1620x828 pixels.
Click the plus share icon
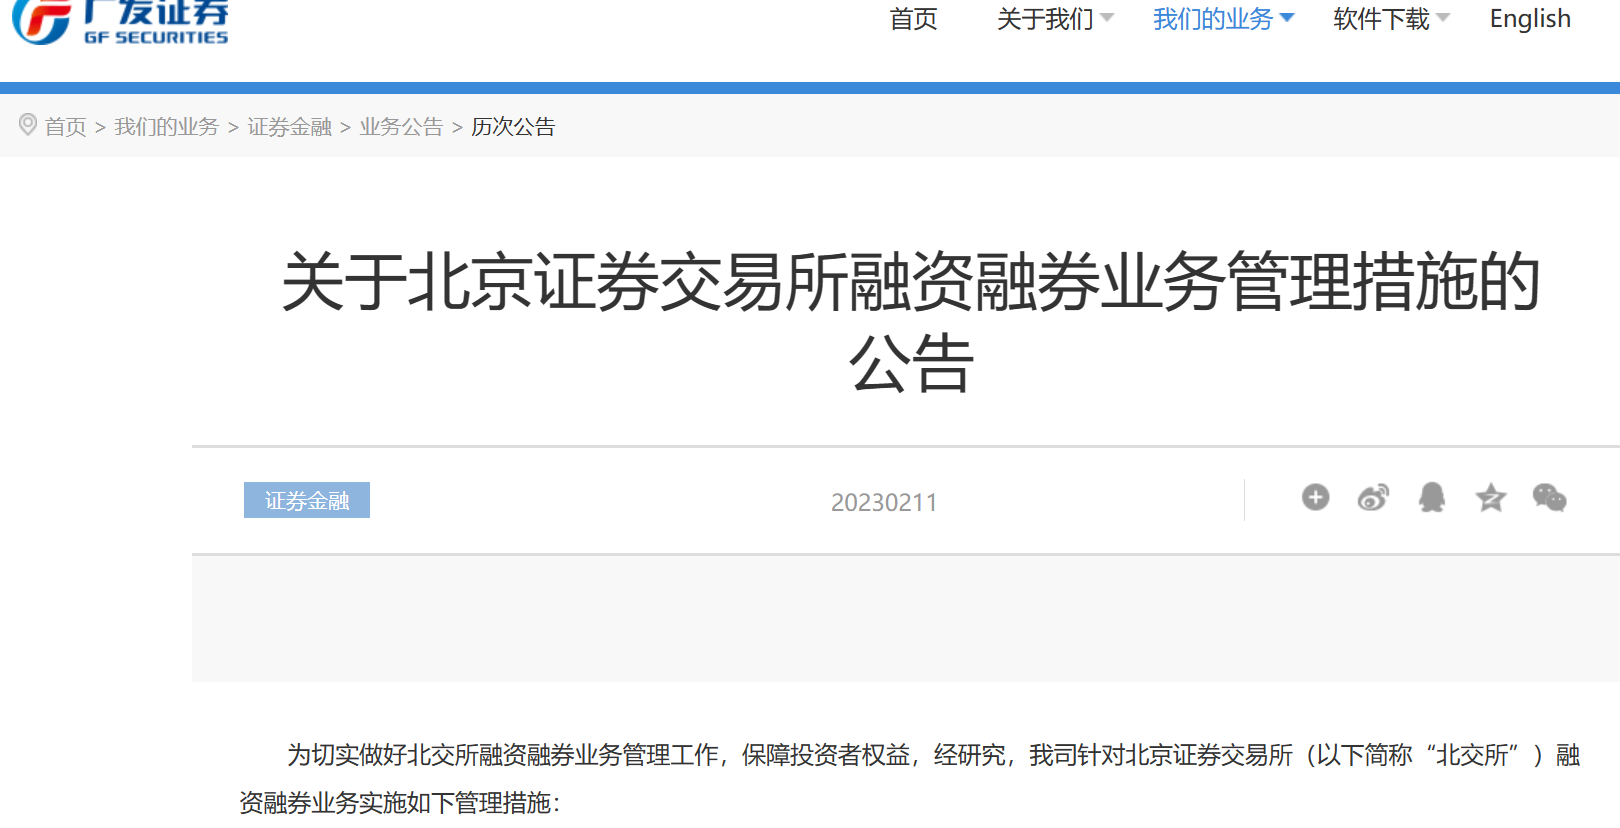(x=1315, y=497)
